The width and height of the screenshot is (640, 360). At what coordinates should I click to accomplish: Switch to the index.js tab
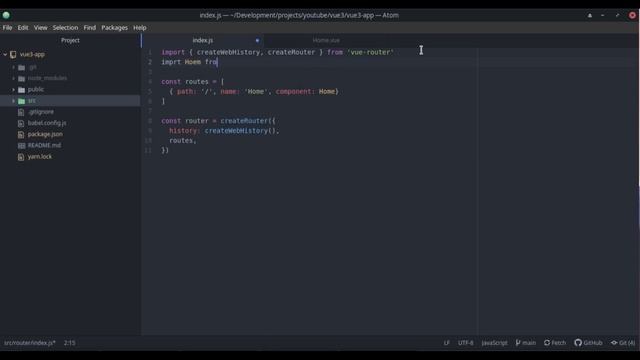[x=203, y=40]
